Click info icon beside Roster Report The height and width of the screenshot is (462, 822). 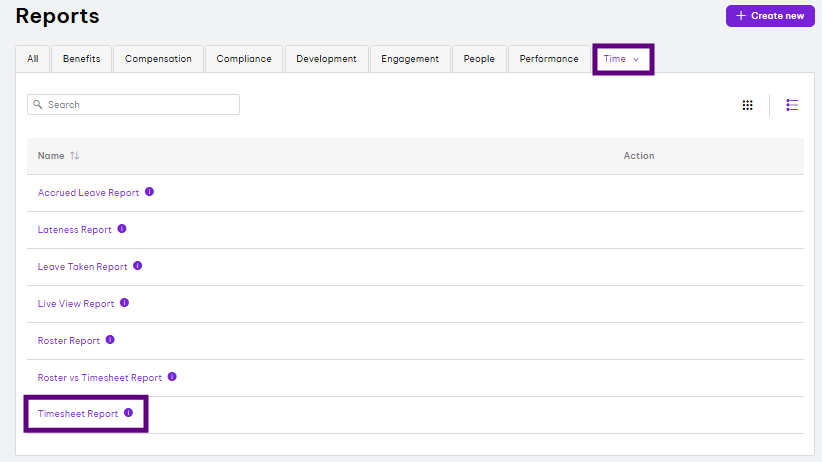(x=110, y=340)
